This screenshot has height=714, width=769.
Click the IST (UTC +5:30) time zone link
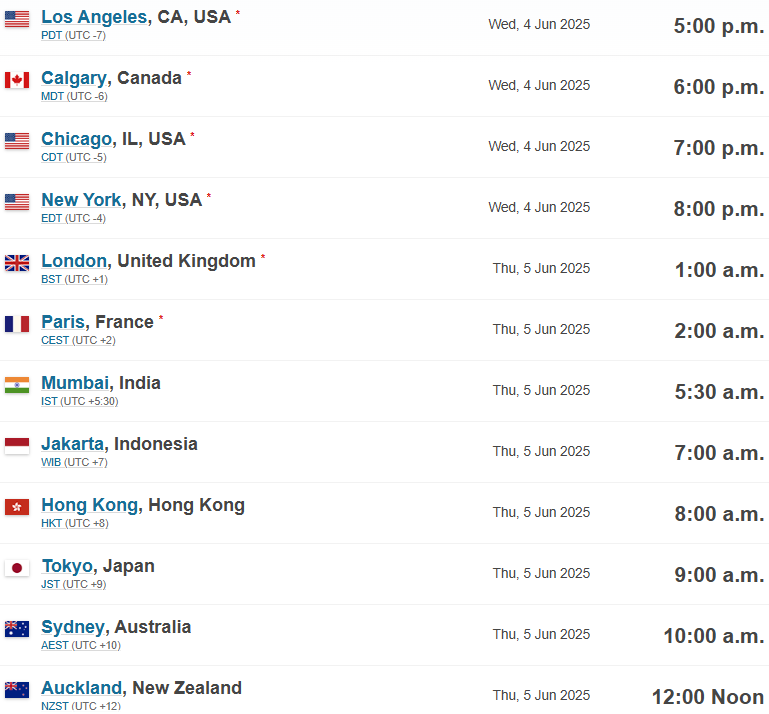click(79, 401)
